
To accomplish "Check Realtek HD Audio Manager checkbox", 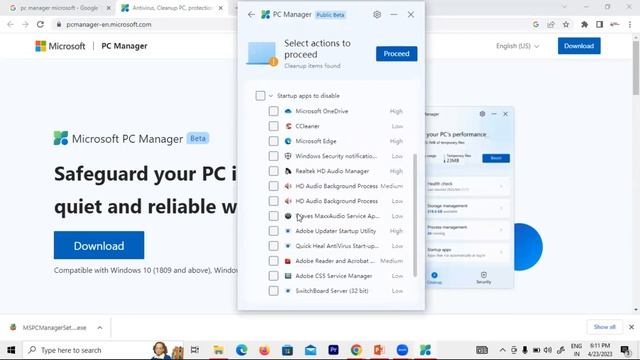I will pos(273,171).
